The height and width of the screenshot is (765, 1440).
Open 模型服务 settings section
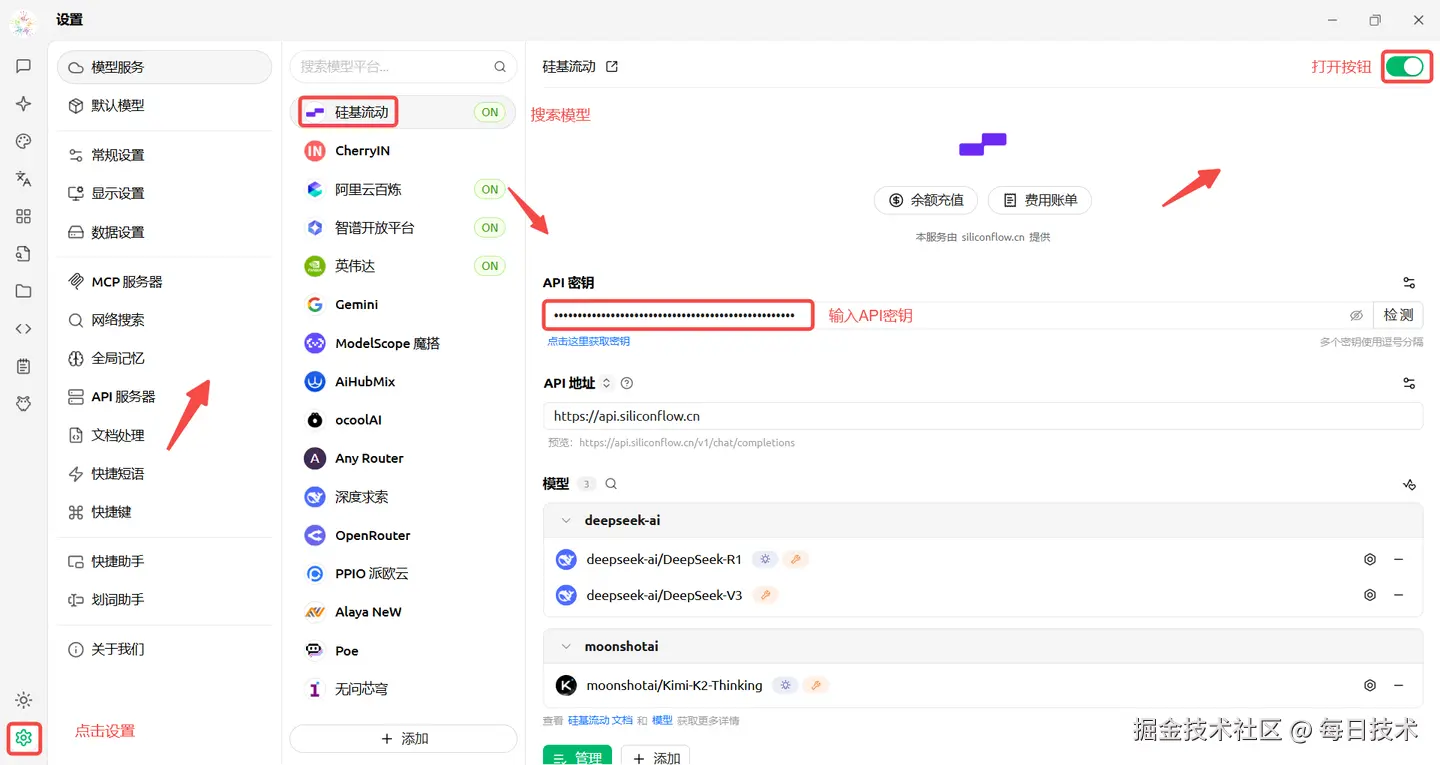164,67
